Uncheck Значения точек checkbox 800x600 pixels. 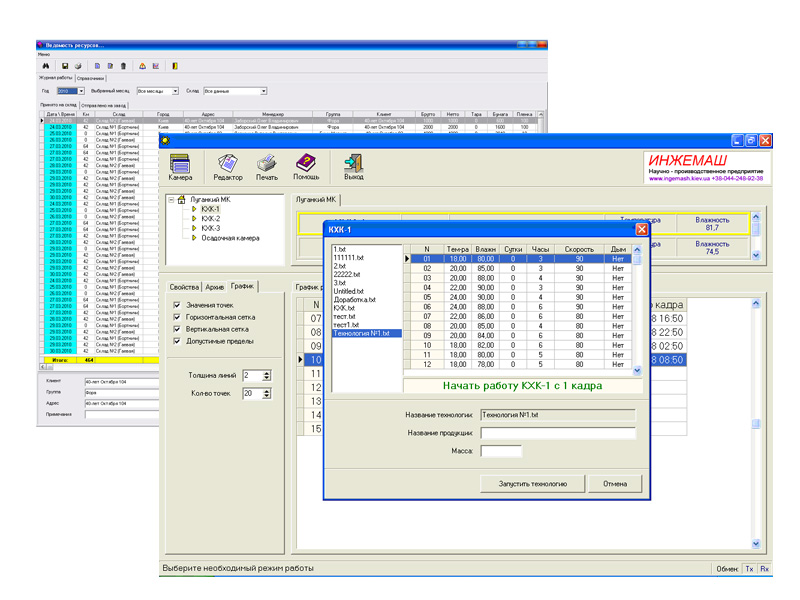[177, 305]
